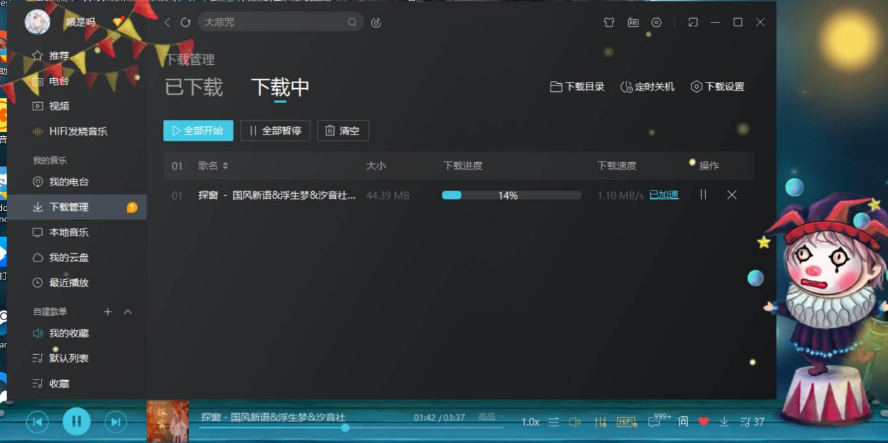This screenshot has height=443, width=888.
Task: Cancel the 探窗 download with X icon
Action: pos(732,195)
